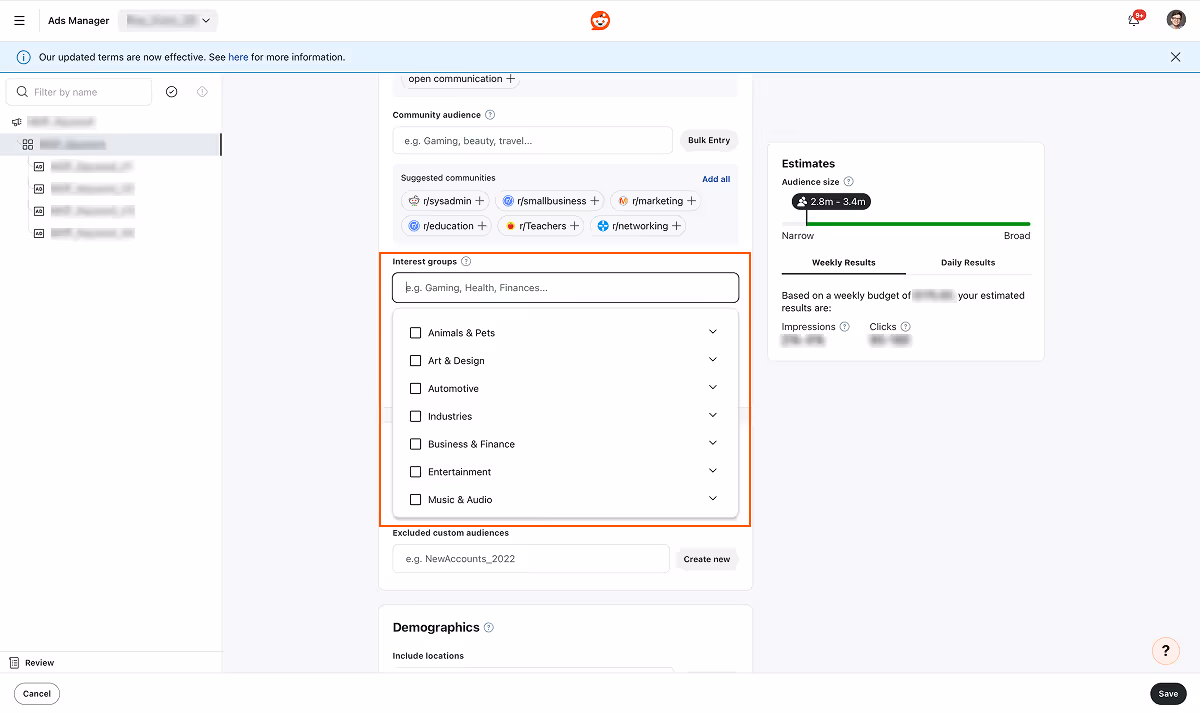Viewport: 1200px width, 714px height.
Task: Open the Reddit logo in the top bar
Action: (x=599, y=19)
